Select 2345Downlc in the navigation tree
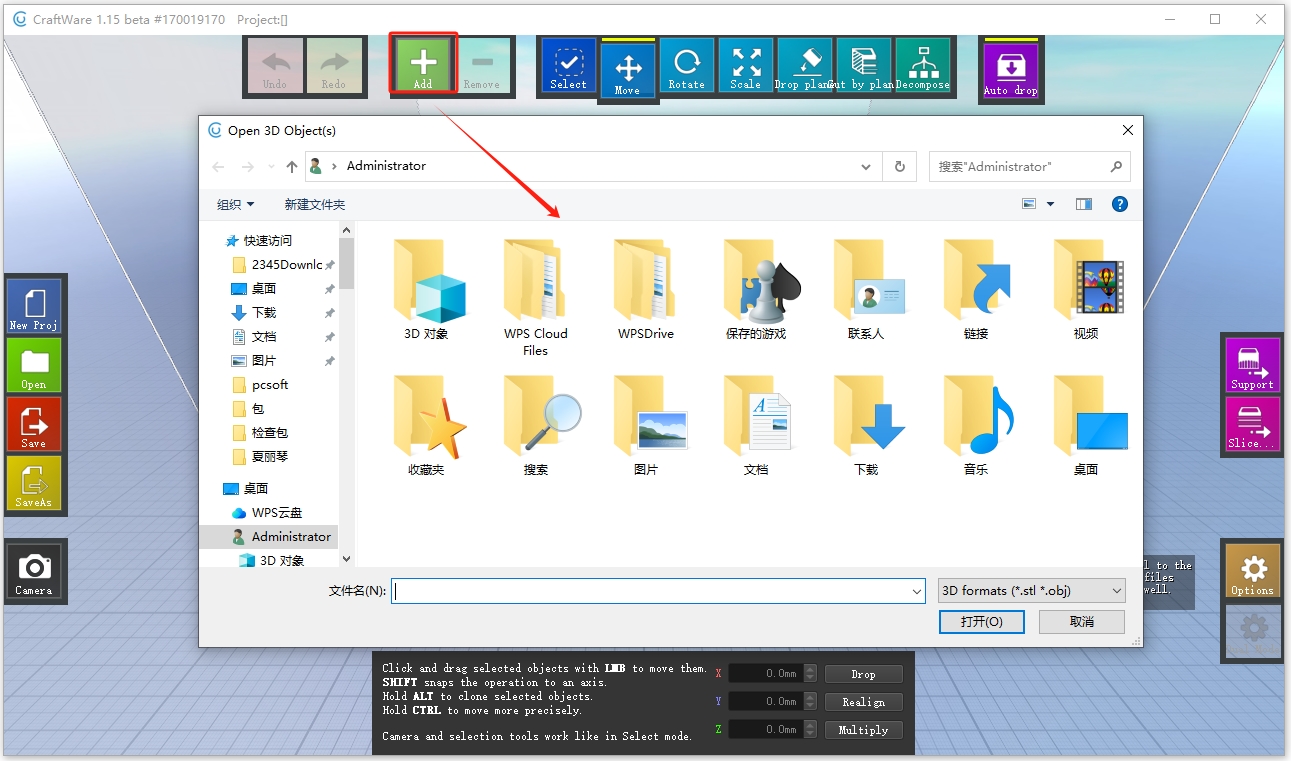This screenshot has height=761, width=1291. [287, 265]
